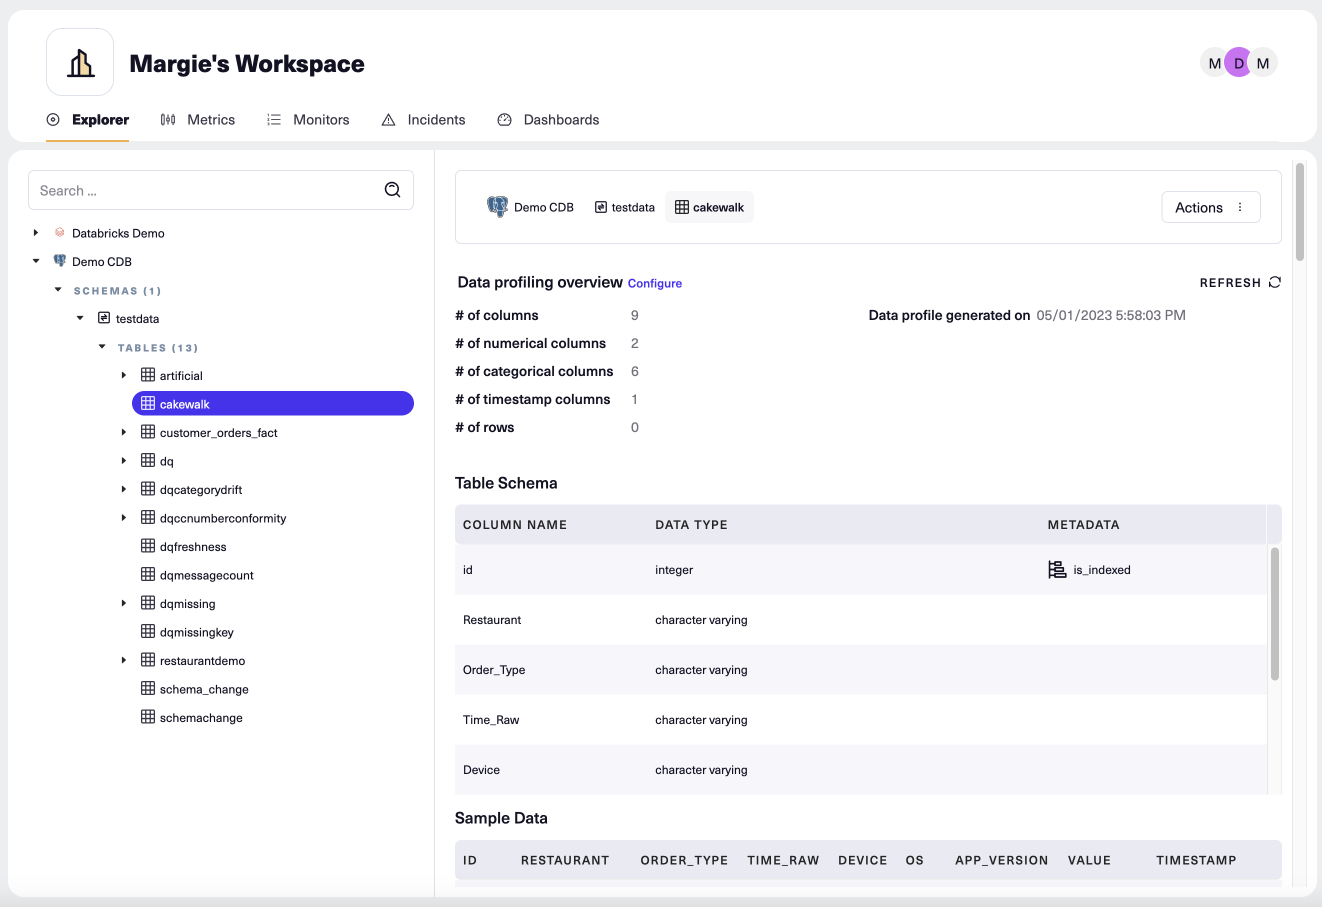Expand the dqmissing table node
The width and height of the screenshot is (1322, 907).
(x=123, y=603)
